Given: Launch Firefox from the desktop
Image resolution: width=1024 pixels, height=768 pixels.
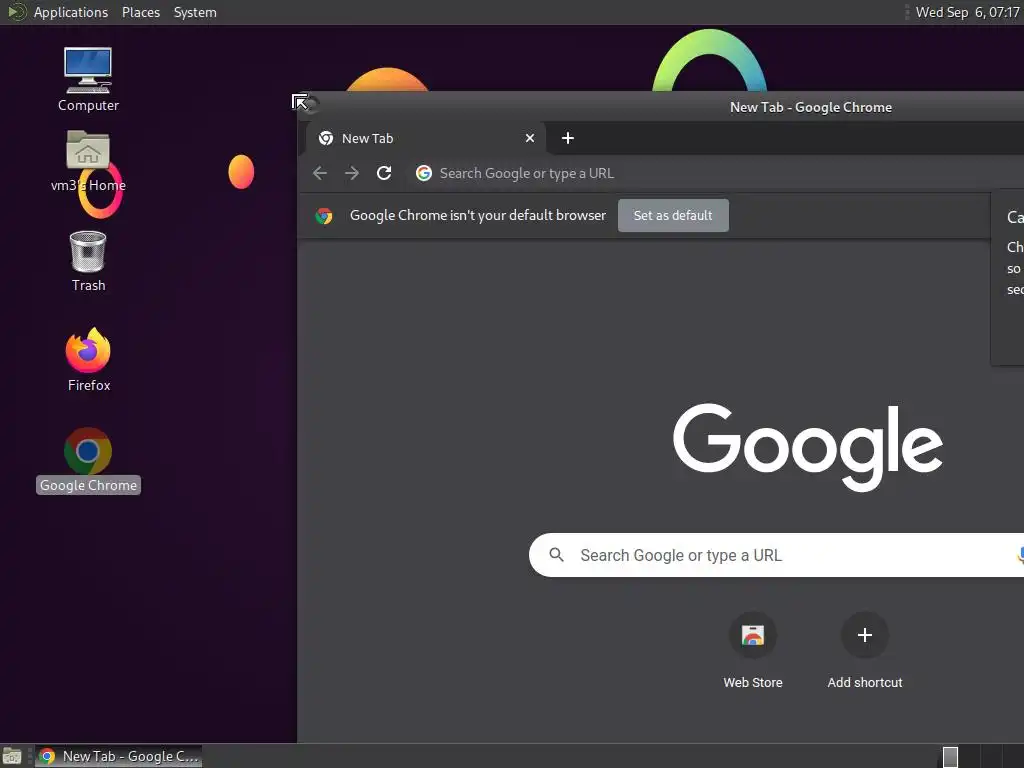Looking at the screenshot, I should click(x=88, y=359).
